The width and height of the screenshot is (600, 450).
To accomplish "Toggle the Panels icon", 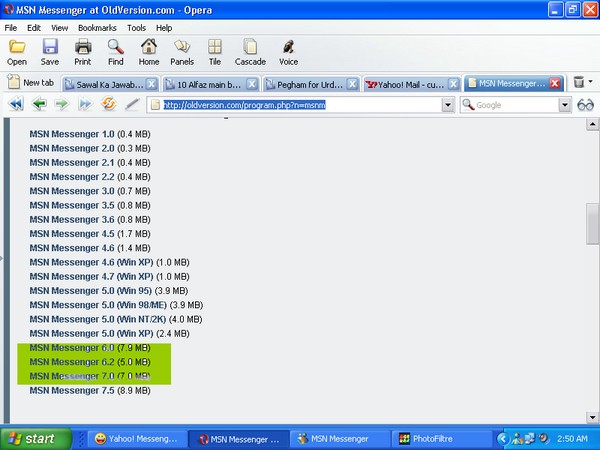I will (182, 52).
